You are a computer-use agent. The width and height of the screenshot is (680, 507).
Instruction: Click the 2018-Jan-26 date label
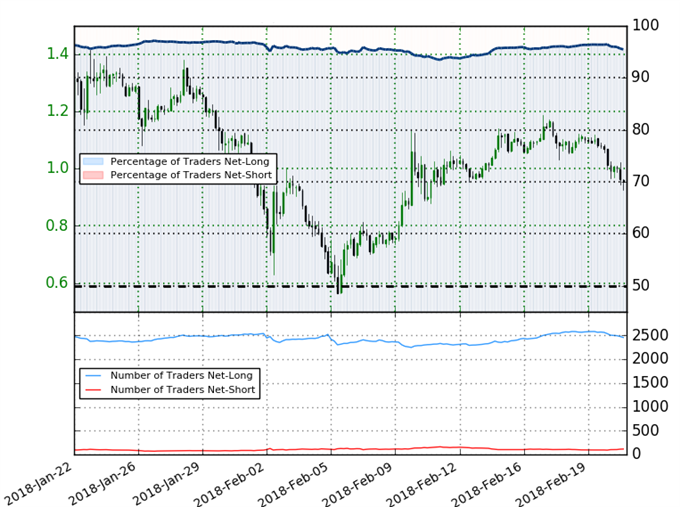[x=102, y=483]
